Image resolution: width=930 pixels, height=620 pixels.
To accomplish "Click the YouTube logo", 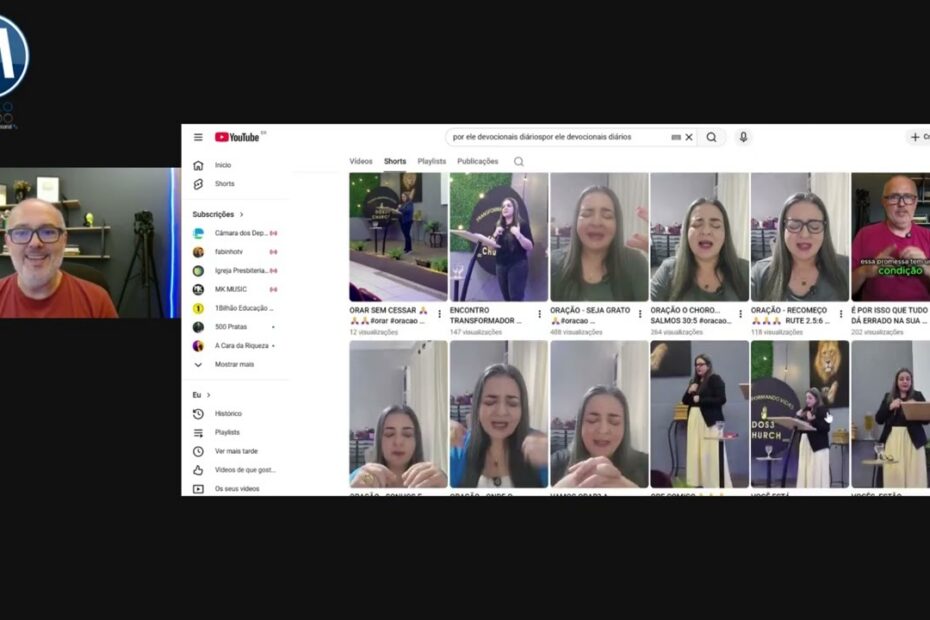I will pos(237,137).
